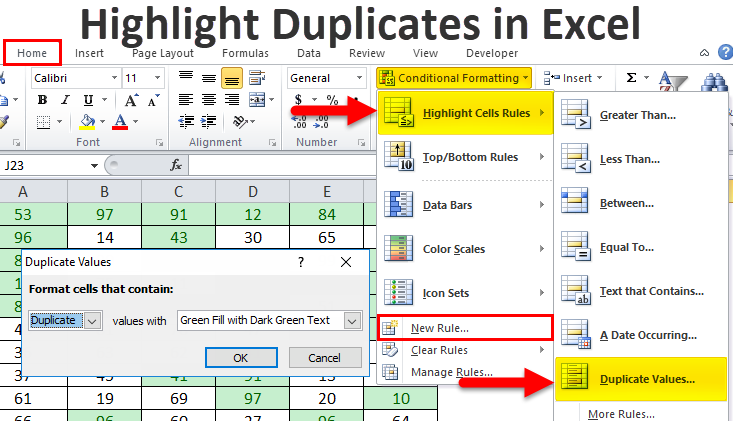Viewport: 733px width, 421px height.
Task: Click the Insert Function fx icon
Action: point(176,165)
